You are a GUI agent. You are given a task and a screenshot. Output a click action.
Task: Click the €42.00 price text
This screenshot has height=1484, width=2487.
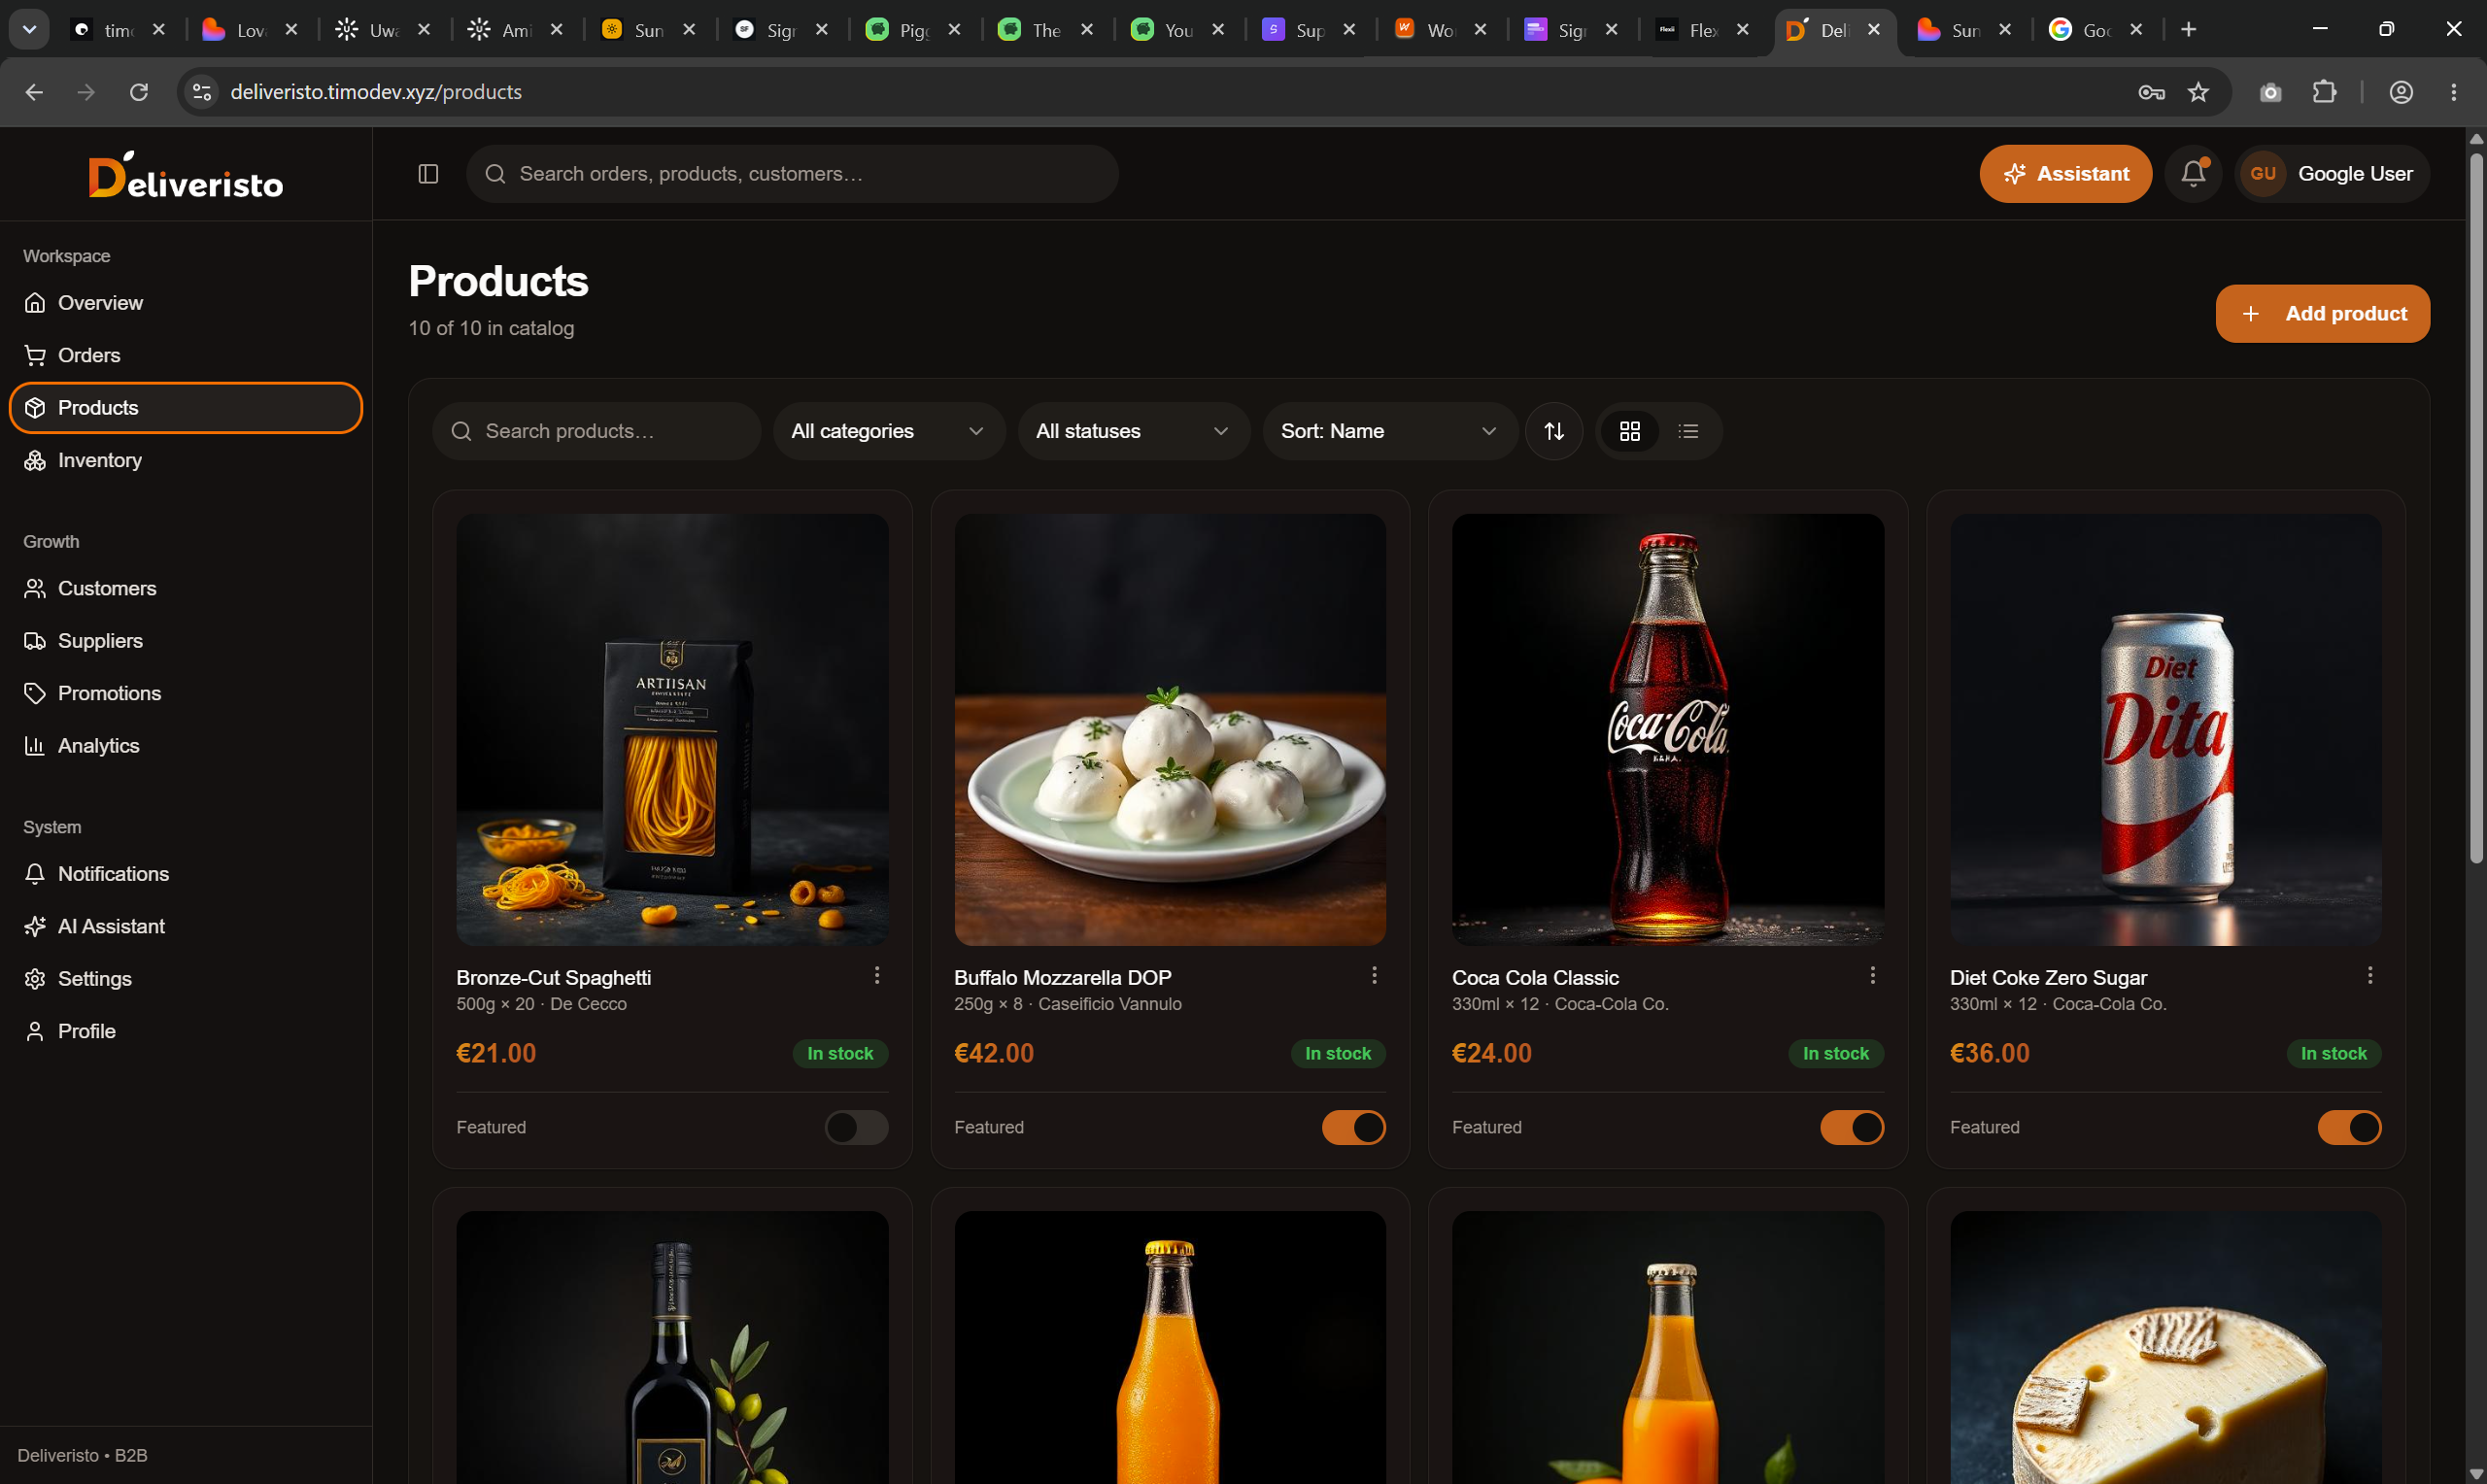994,1053
